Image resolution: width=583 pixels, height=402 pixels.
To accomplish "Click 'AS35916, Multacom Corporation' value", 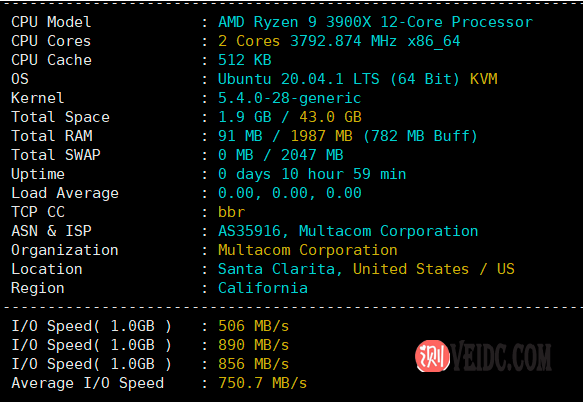I will 348,231.
